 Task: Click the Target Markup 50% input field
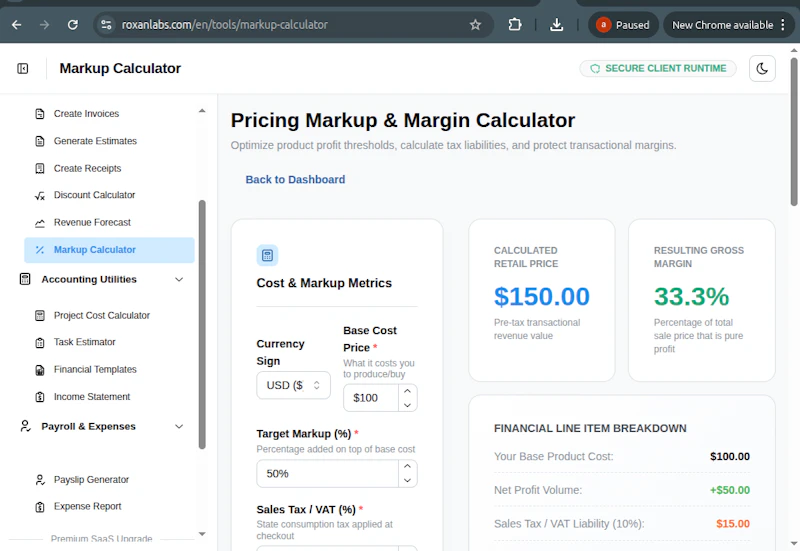[x=328, y=473]
